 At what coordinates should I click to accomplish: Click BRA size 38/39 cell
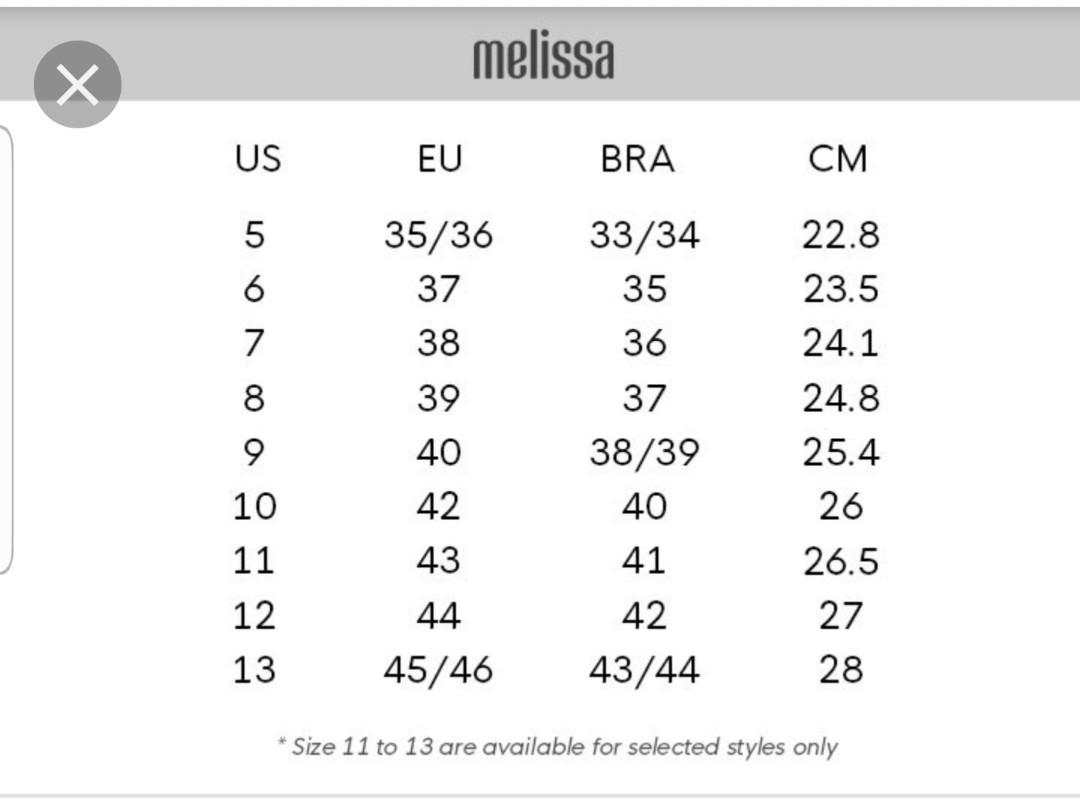[644, 452]
